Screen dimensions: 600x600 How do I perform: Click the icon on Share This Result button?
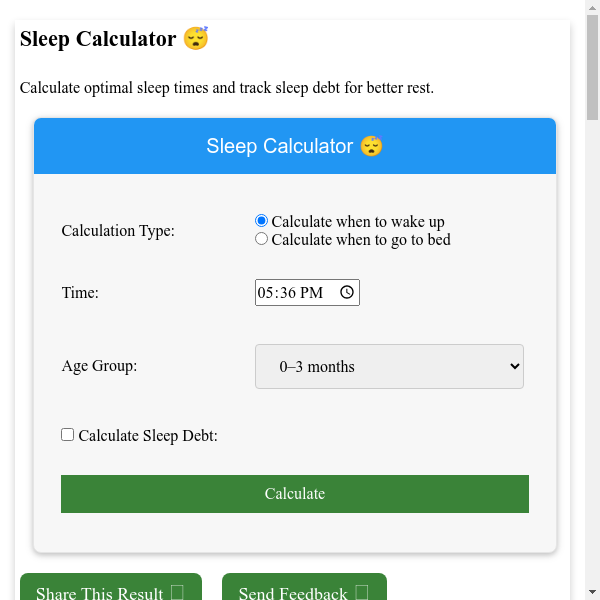pyautogui.click(x=177, y=594)
